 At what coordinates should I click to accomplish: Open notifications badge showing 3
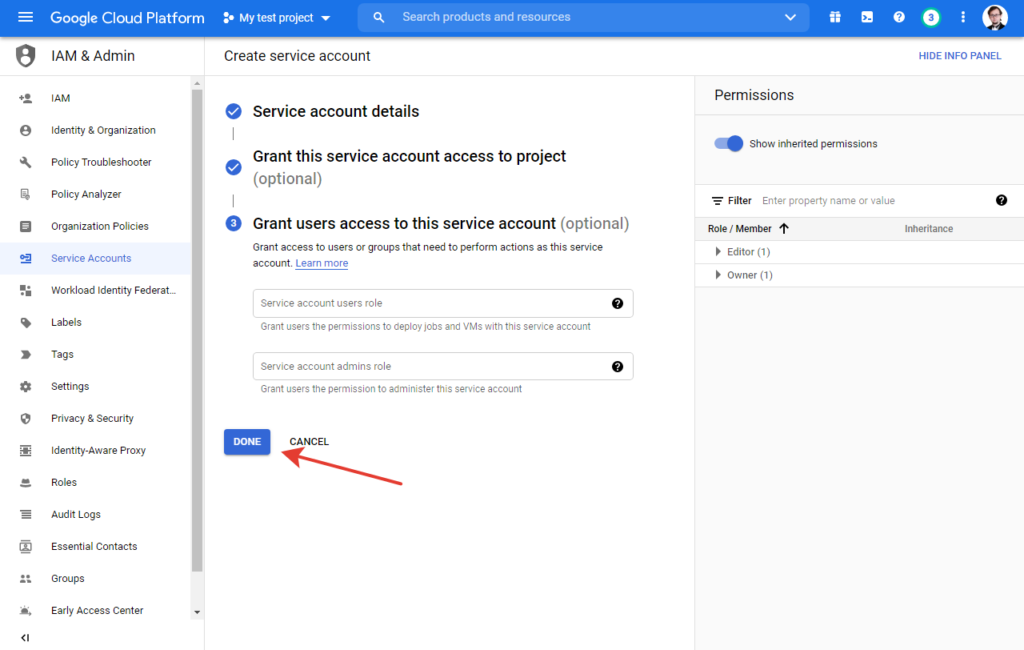(x=931, y=17)
